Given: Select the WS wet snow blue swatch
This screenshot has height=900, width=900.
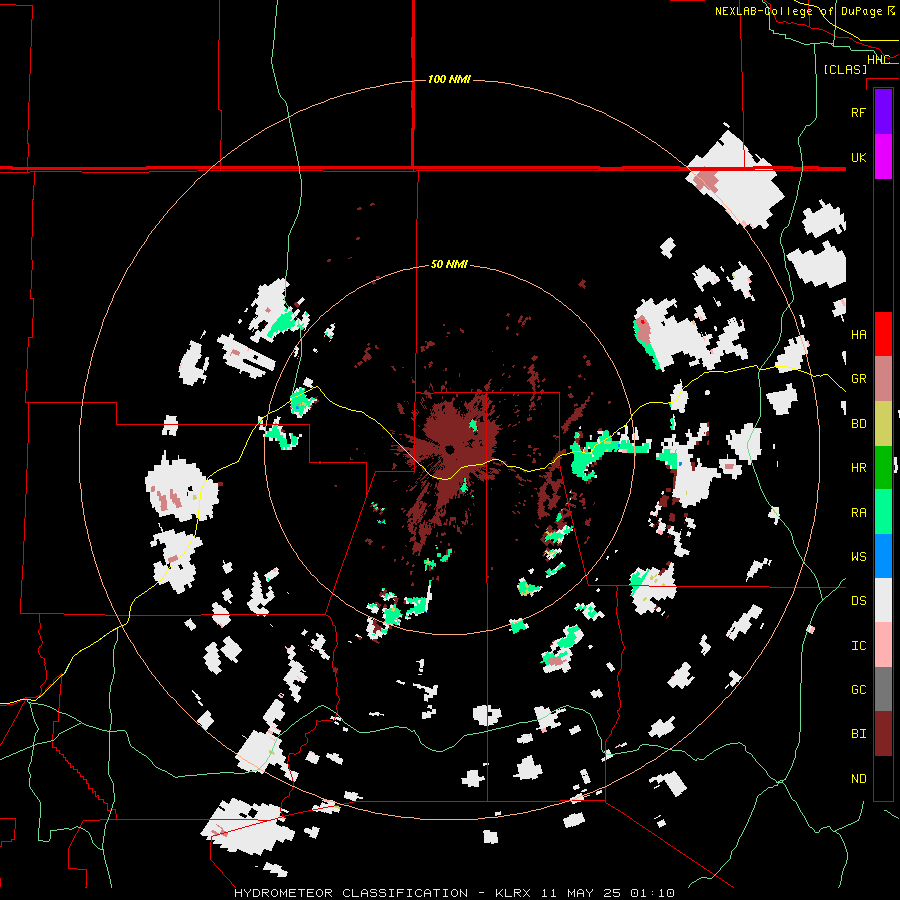Looking at the screenshot, I should [883, 556].
